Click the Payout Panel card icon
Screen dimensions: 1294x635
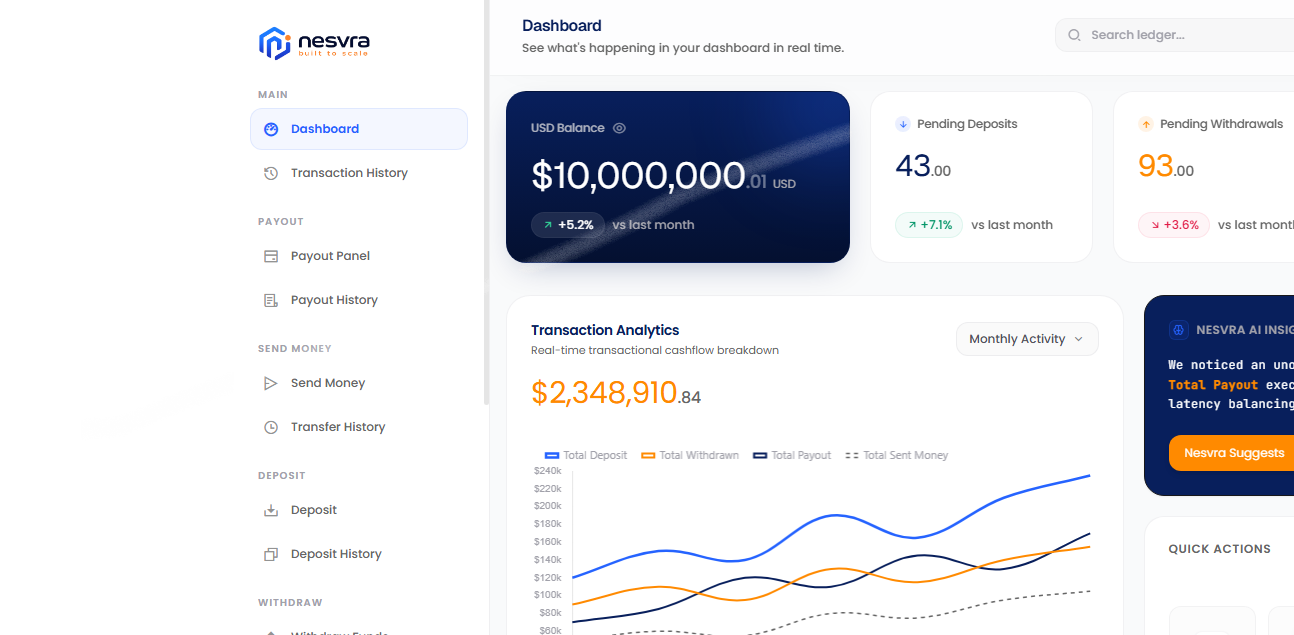pos(271,256)
